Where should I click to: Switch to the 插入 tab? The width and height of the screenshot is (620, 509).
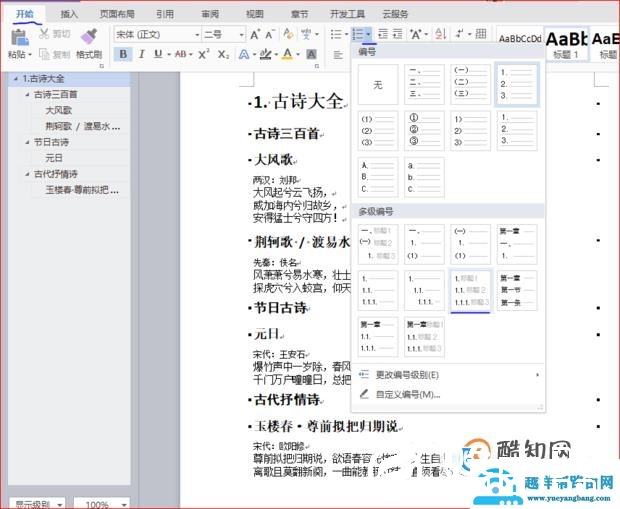[x=69, y=14]
